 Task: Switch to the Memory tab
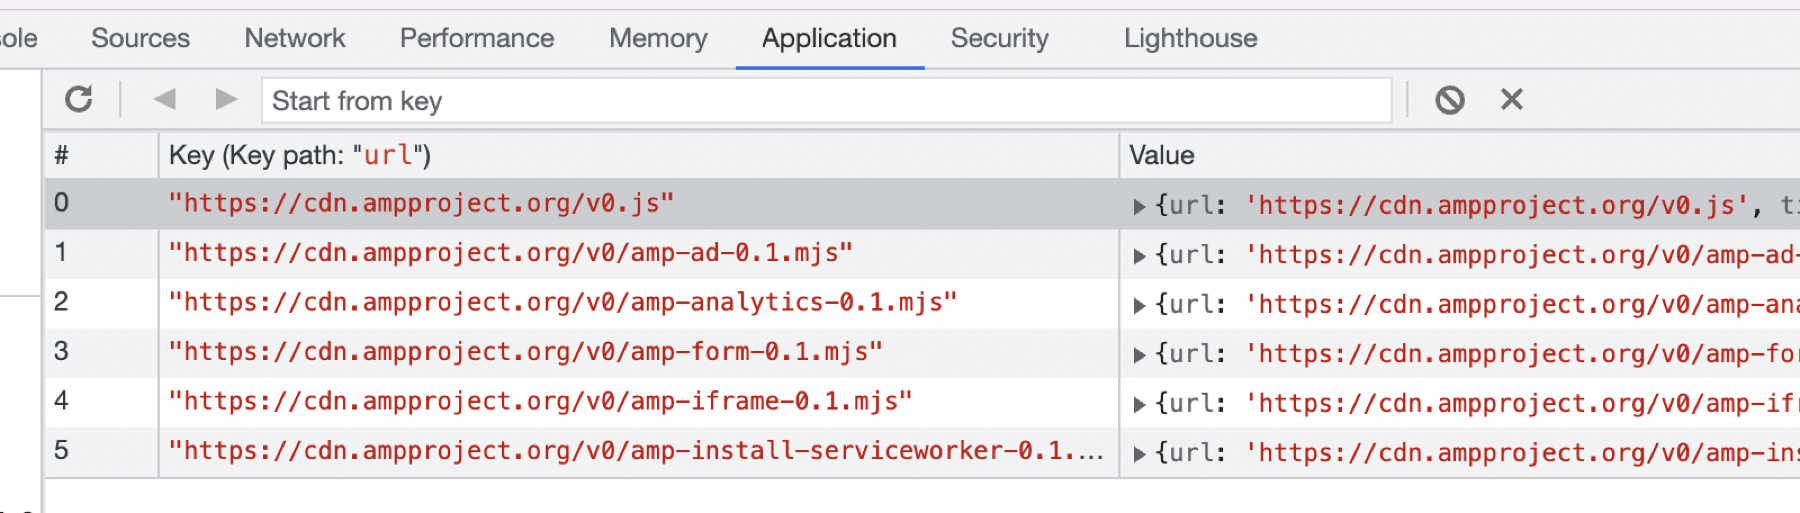[658, 38]
